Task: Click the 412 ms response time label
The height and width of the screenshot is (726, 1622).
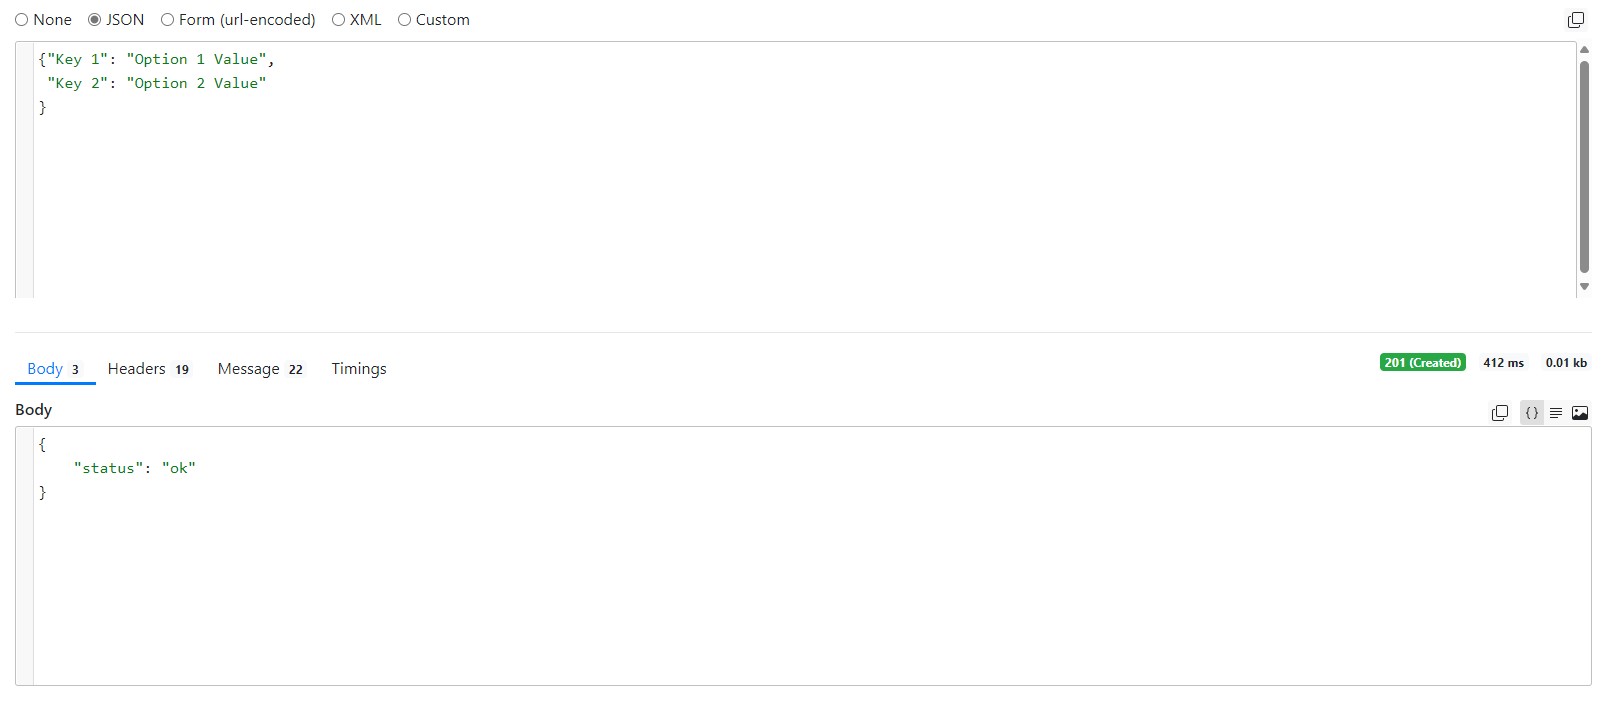Action: pos(1503,363)
